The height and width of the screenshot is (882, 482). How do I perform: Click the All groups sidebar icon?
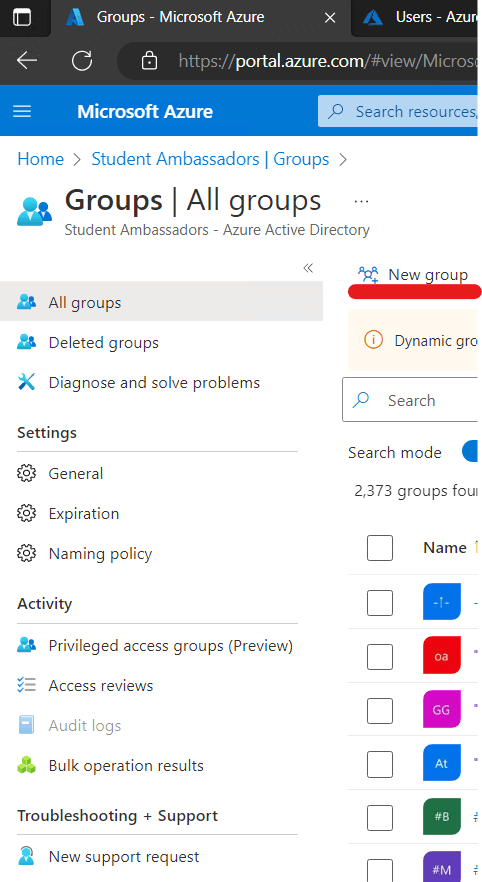[x=26, y=302]
